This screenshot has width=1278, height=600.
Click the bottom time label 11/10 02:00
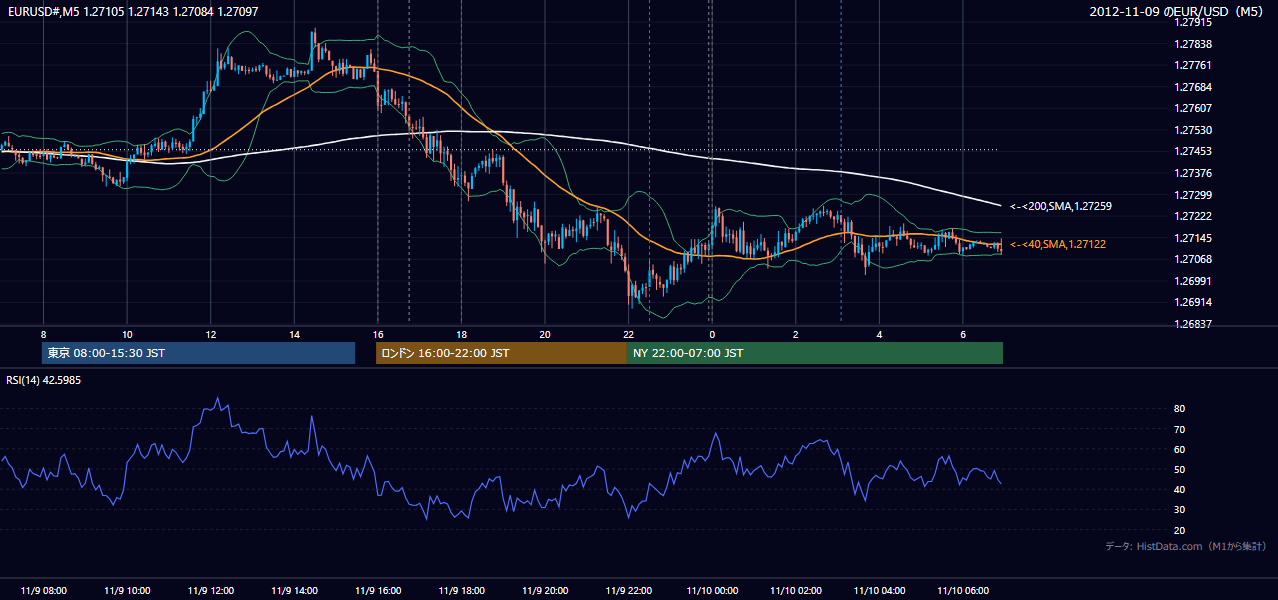pos(795,591)
